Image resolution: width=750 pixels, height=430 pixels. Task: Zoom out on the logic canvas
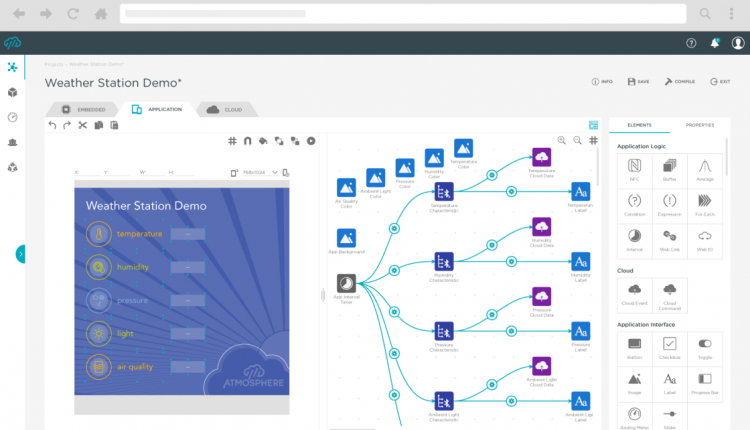(578, 140)
